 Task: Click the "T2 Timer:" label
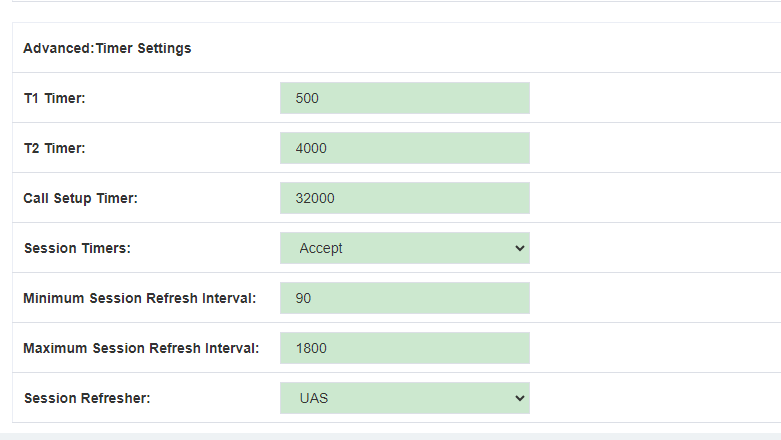(x=55, y=148)
